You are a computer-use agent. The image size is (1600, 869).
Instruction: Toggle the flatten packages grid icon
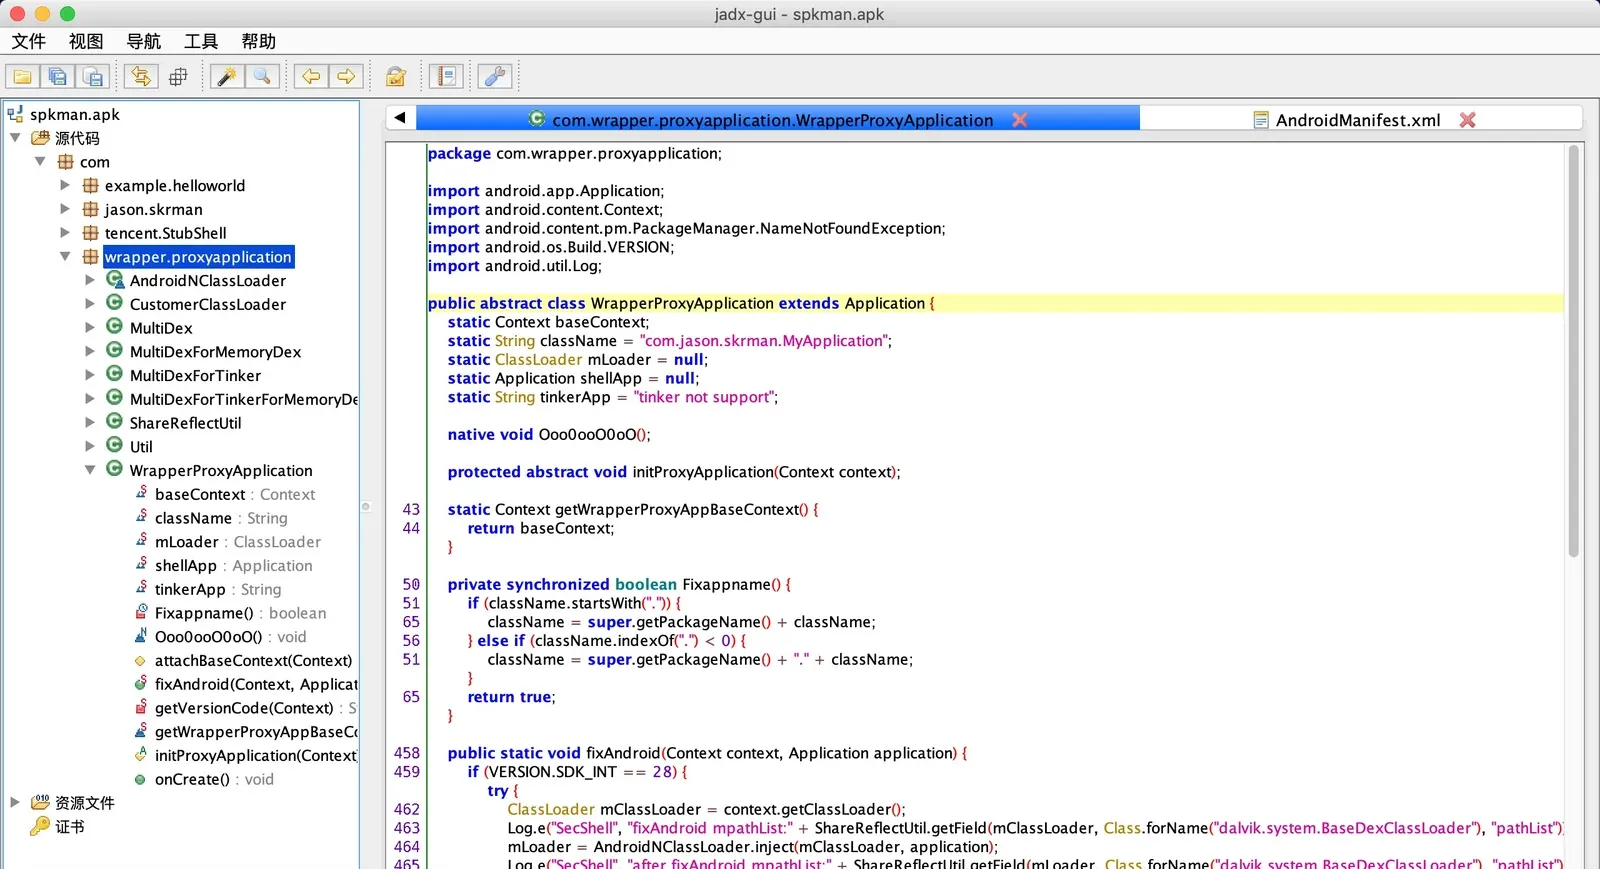point(178,77)
